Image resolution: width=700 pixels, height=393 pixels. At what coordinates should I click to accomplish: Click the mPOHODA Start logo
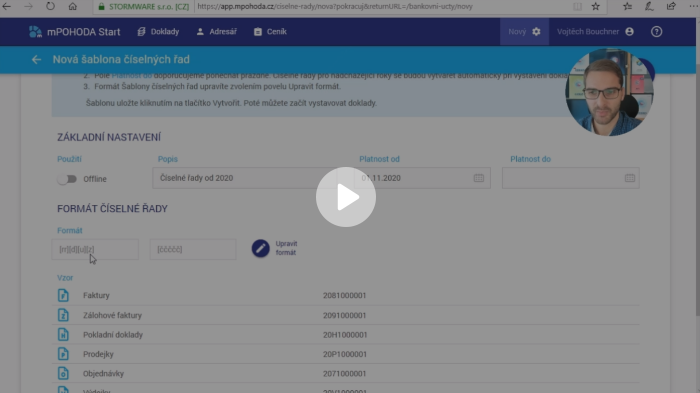pyautogui.click(x=75, y=32)
